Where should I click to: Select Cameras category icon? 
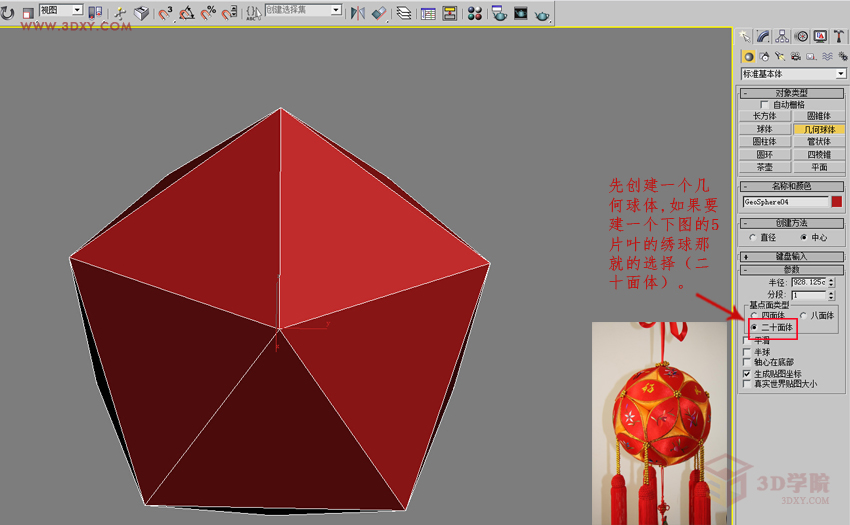coord(796,56)
